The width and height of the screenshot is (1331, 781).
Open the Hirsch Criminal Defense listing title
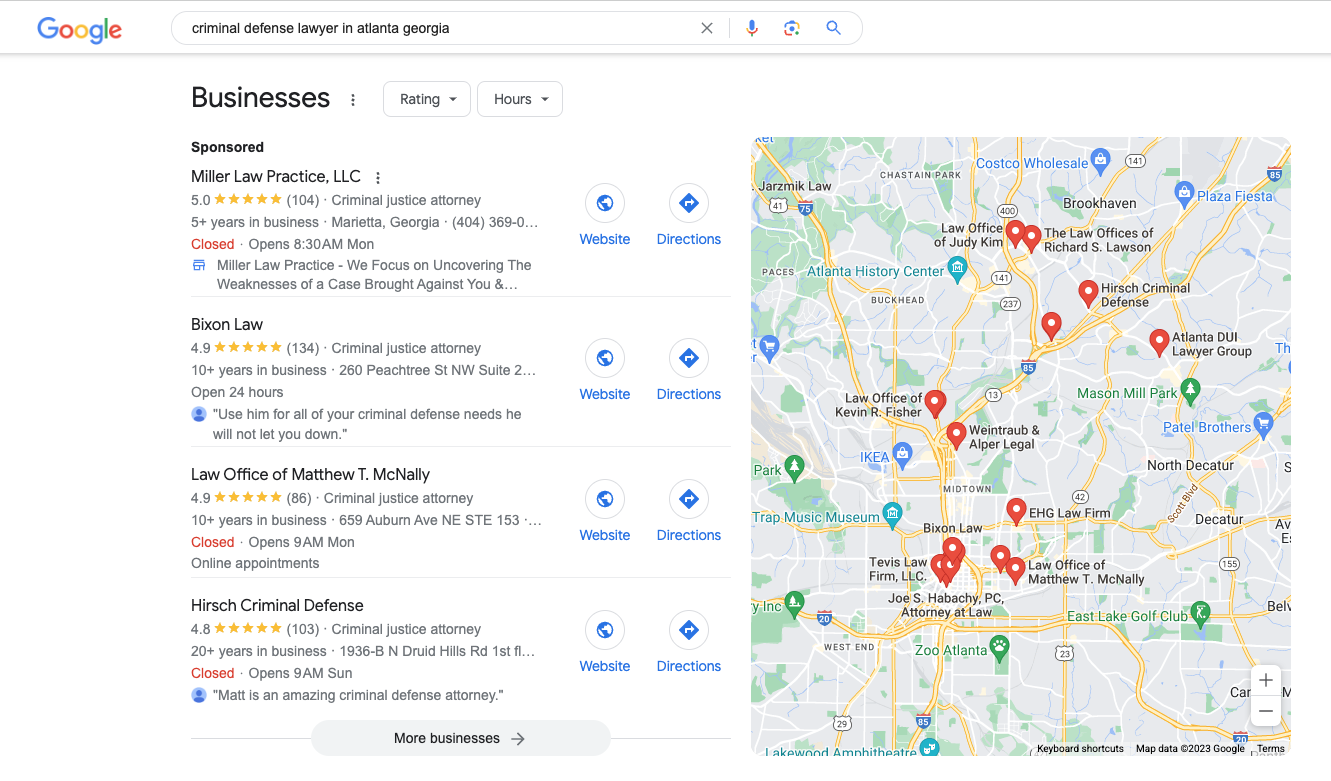click(277, 605)
